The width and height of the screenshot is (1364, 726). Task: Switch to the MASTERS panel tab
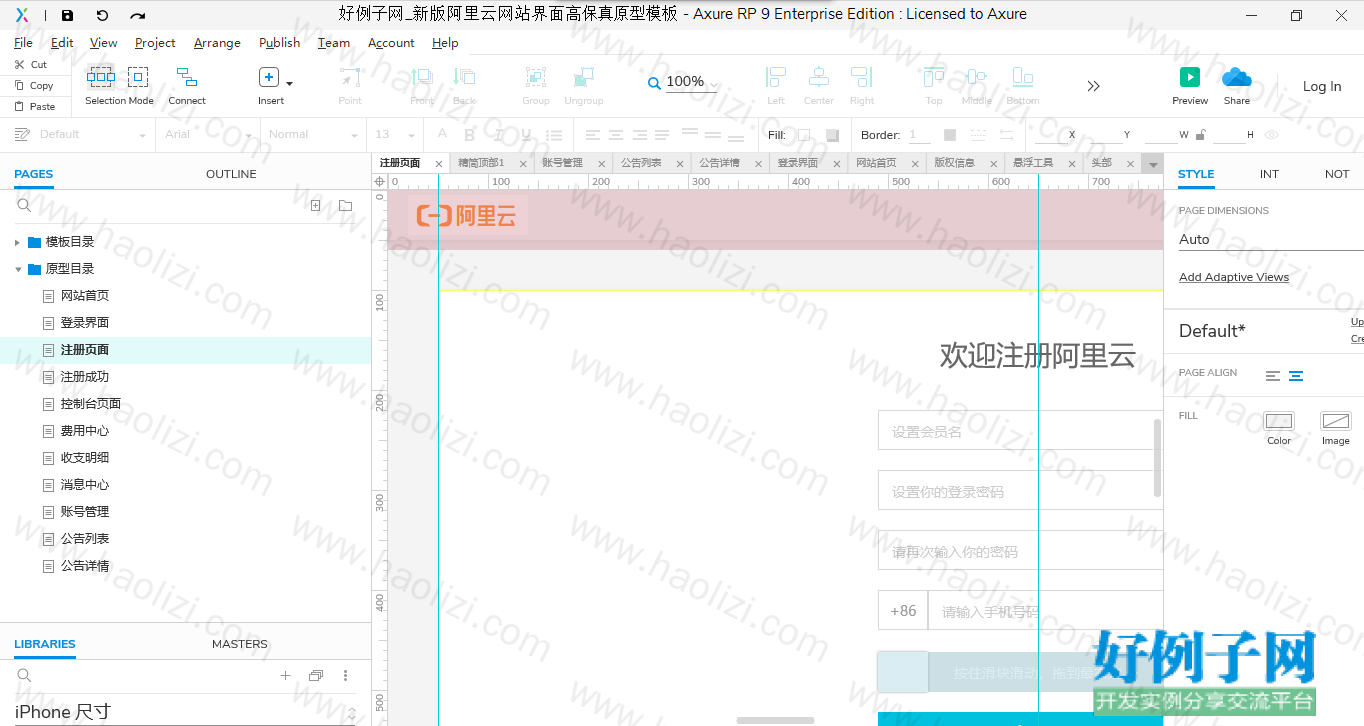coord(240,644)
